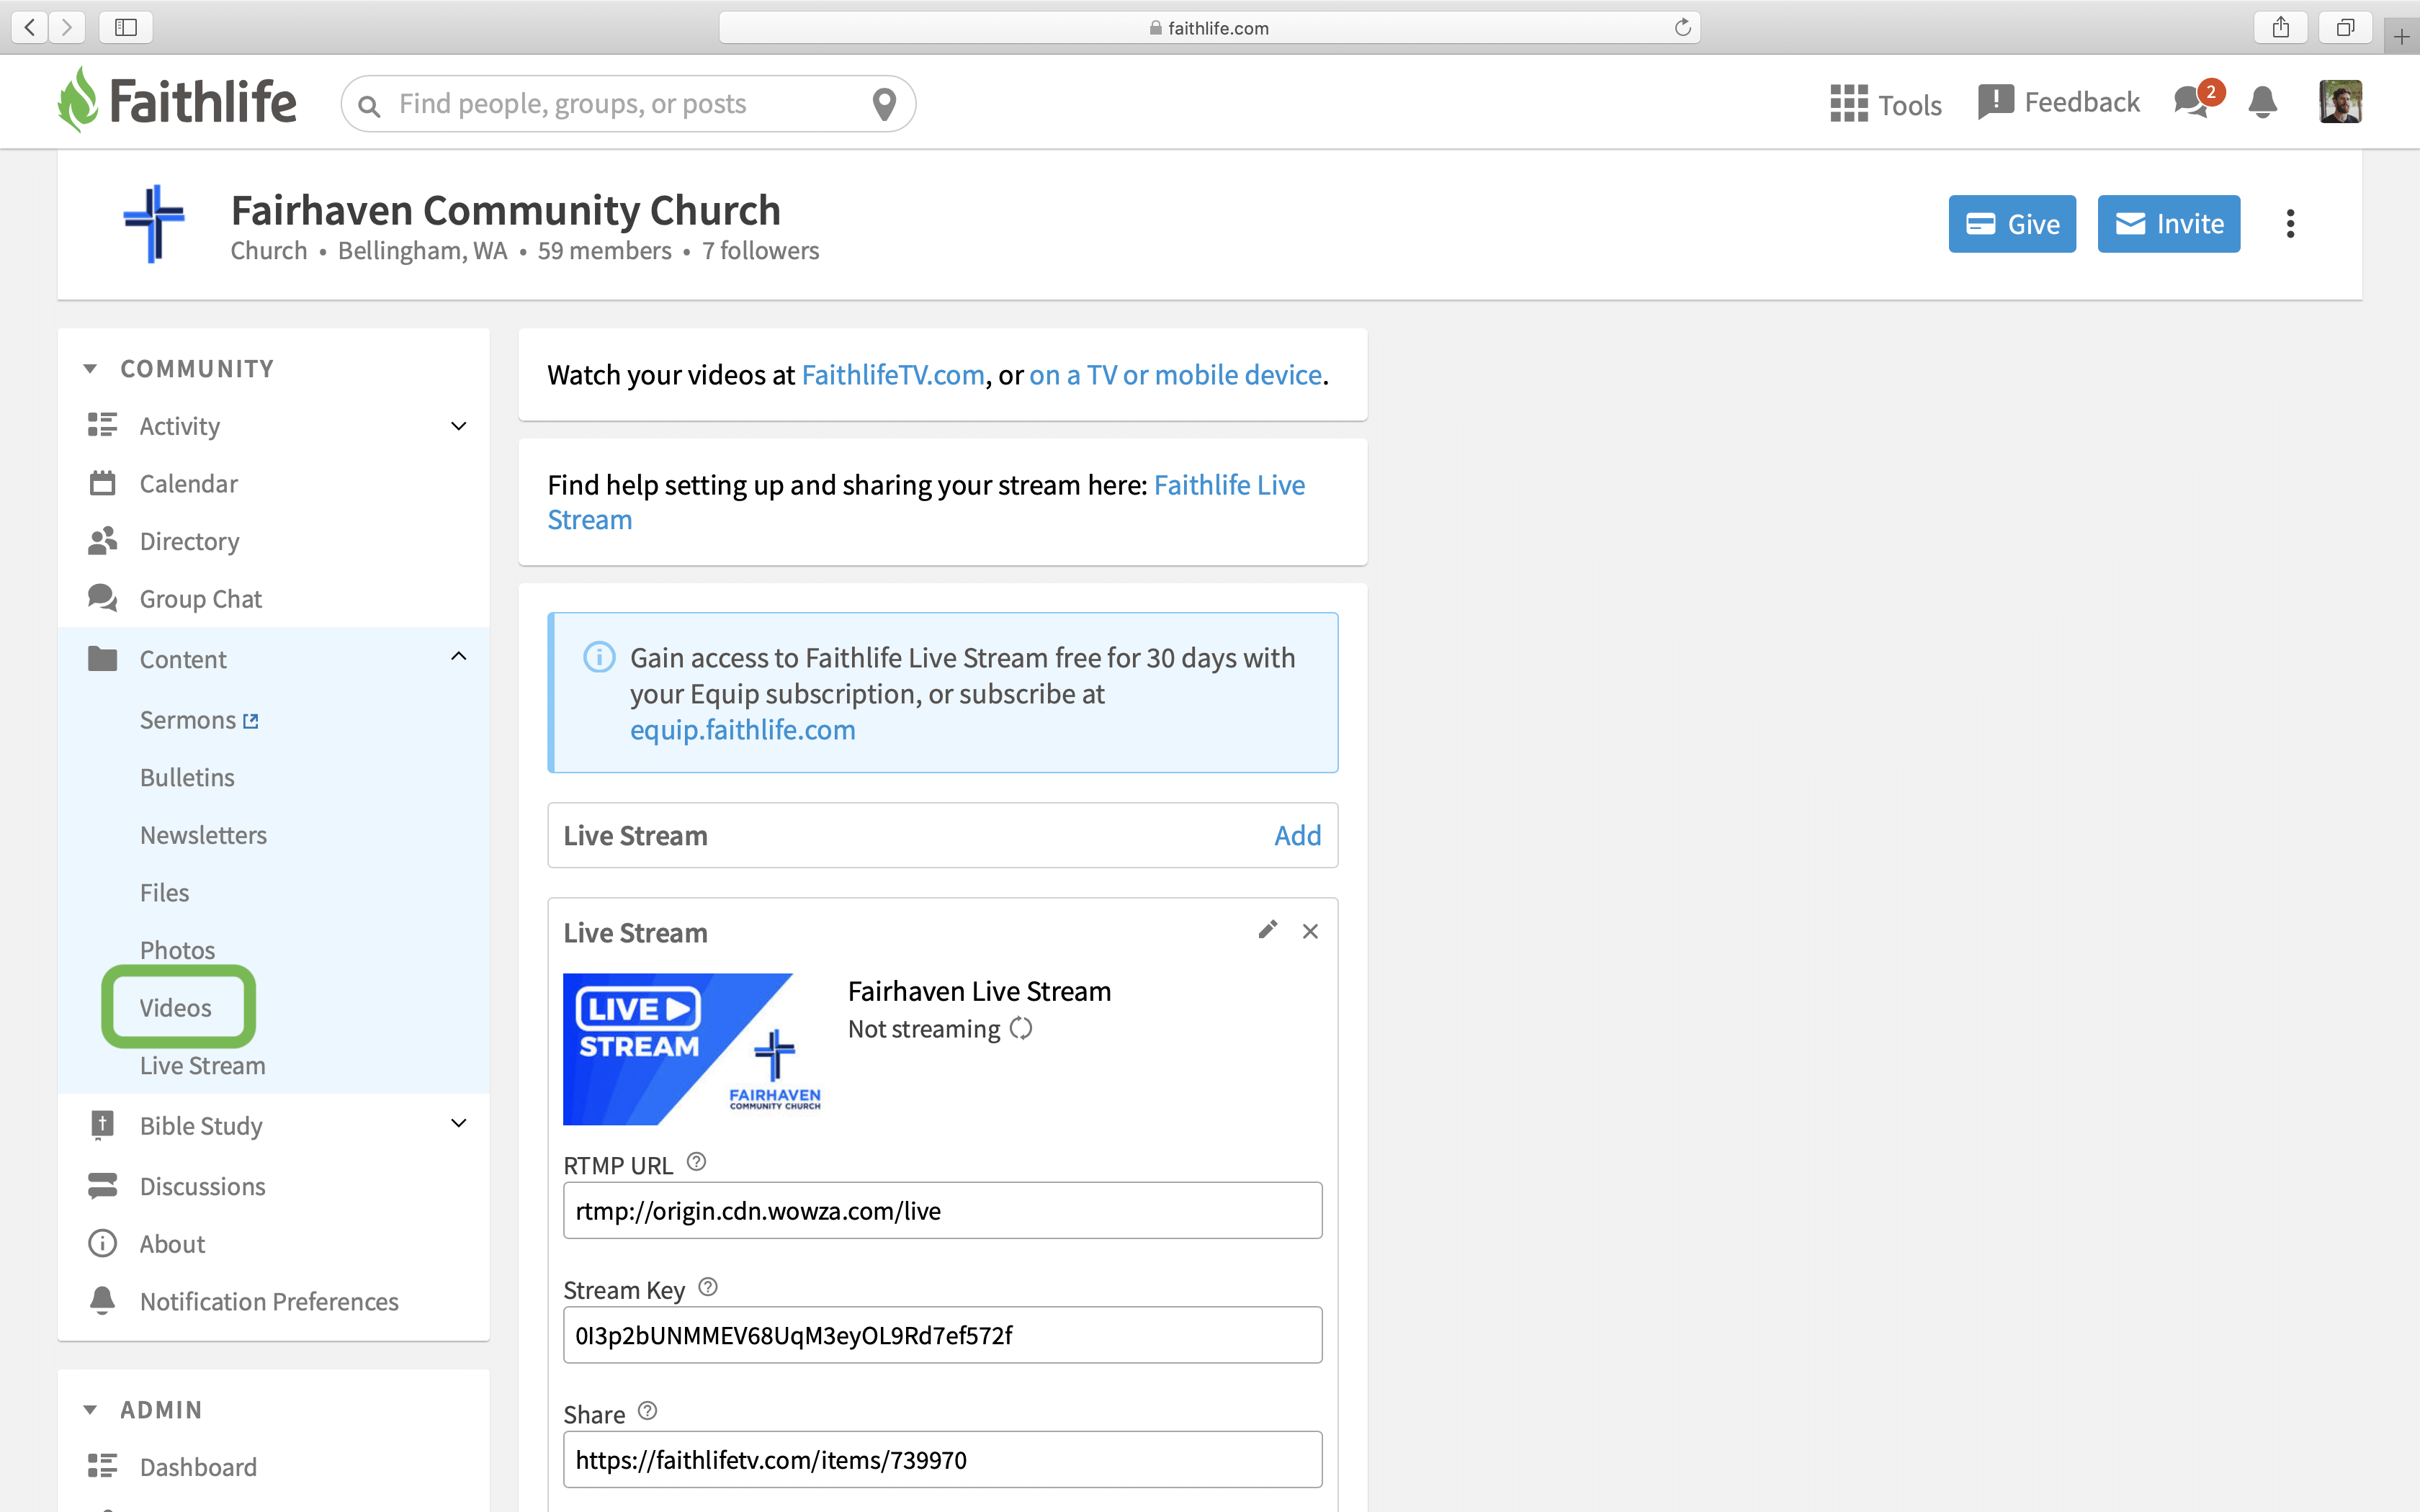Click the location pin in search bar
Image resolution: width=2420 pixels, height=1512 pixels.
point(884,104)
